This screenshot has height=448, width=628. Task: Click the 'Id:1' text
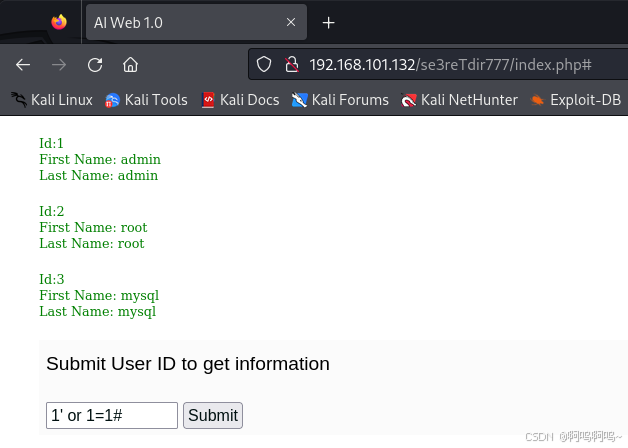(x=51, y=143)
